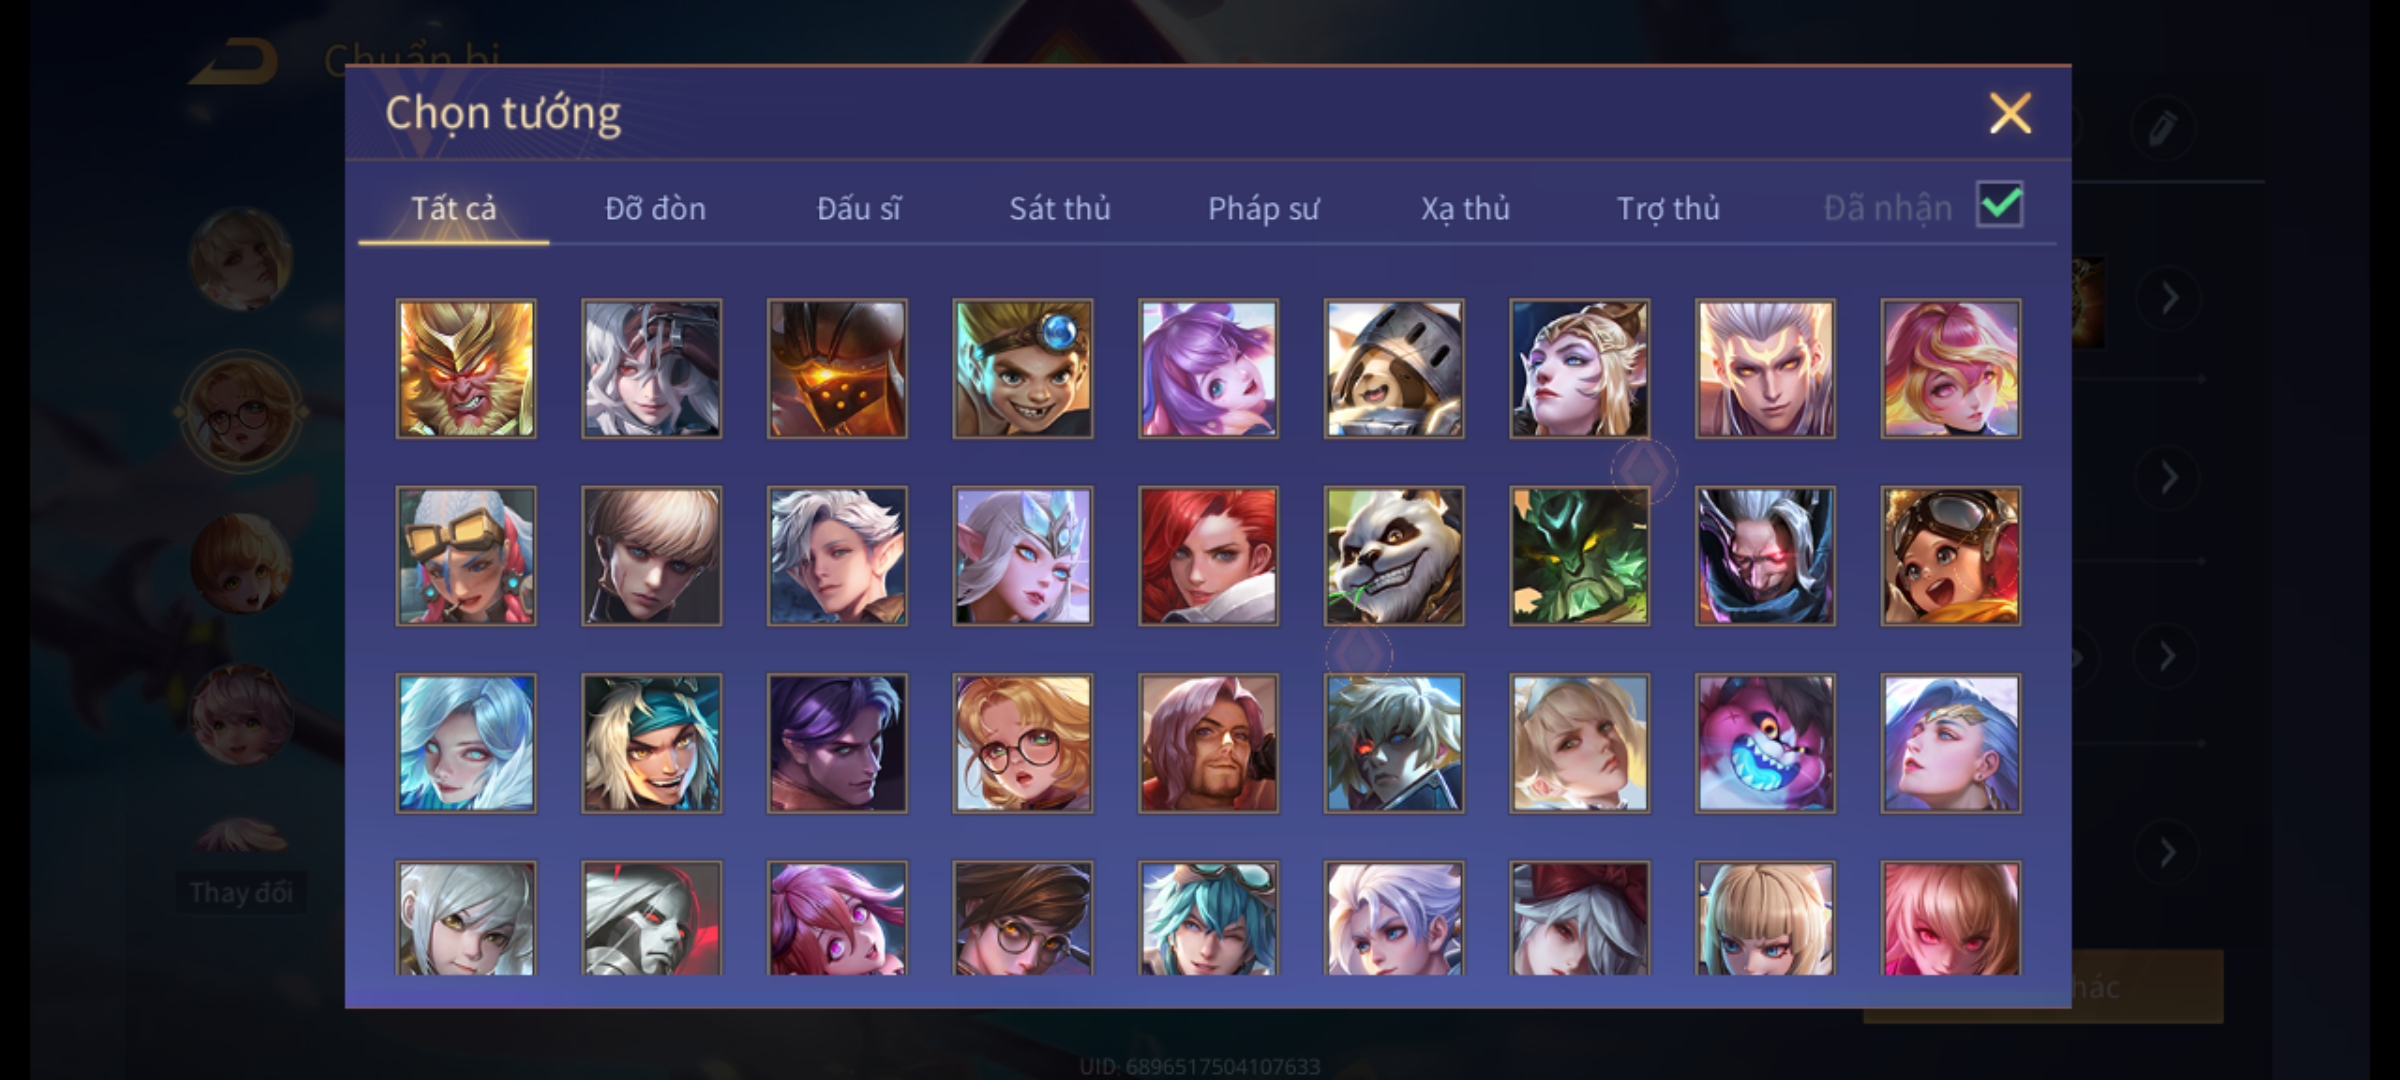The width and height of the screenshot is (2400, 1080).
Task: Pick the red-haired woman hero portrait
Action: 1208,556
